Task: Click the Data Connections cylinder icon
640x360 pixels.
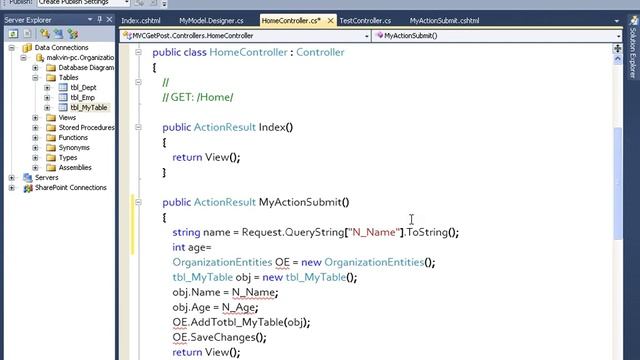Action: [27, 48]
